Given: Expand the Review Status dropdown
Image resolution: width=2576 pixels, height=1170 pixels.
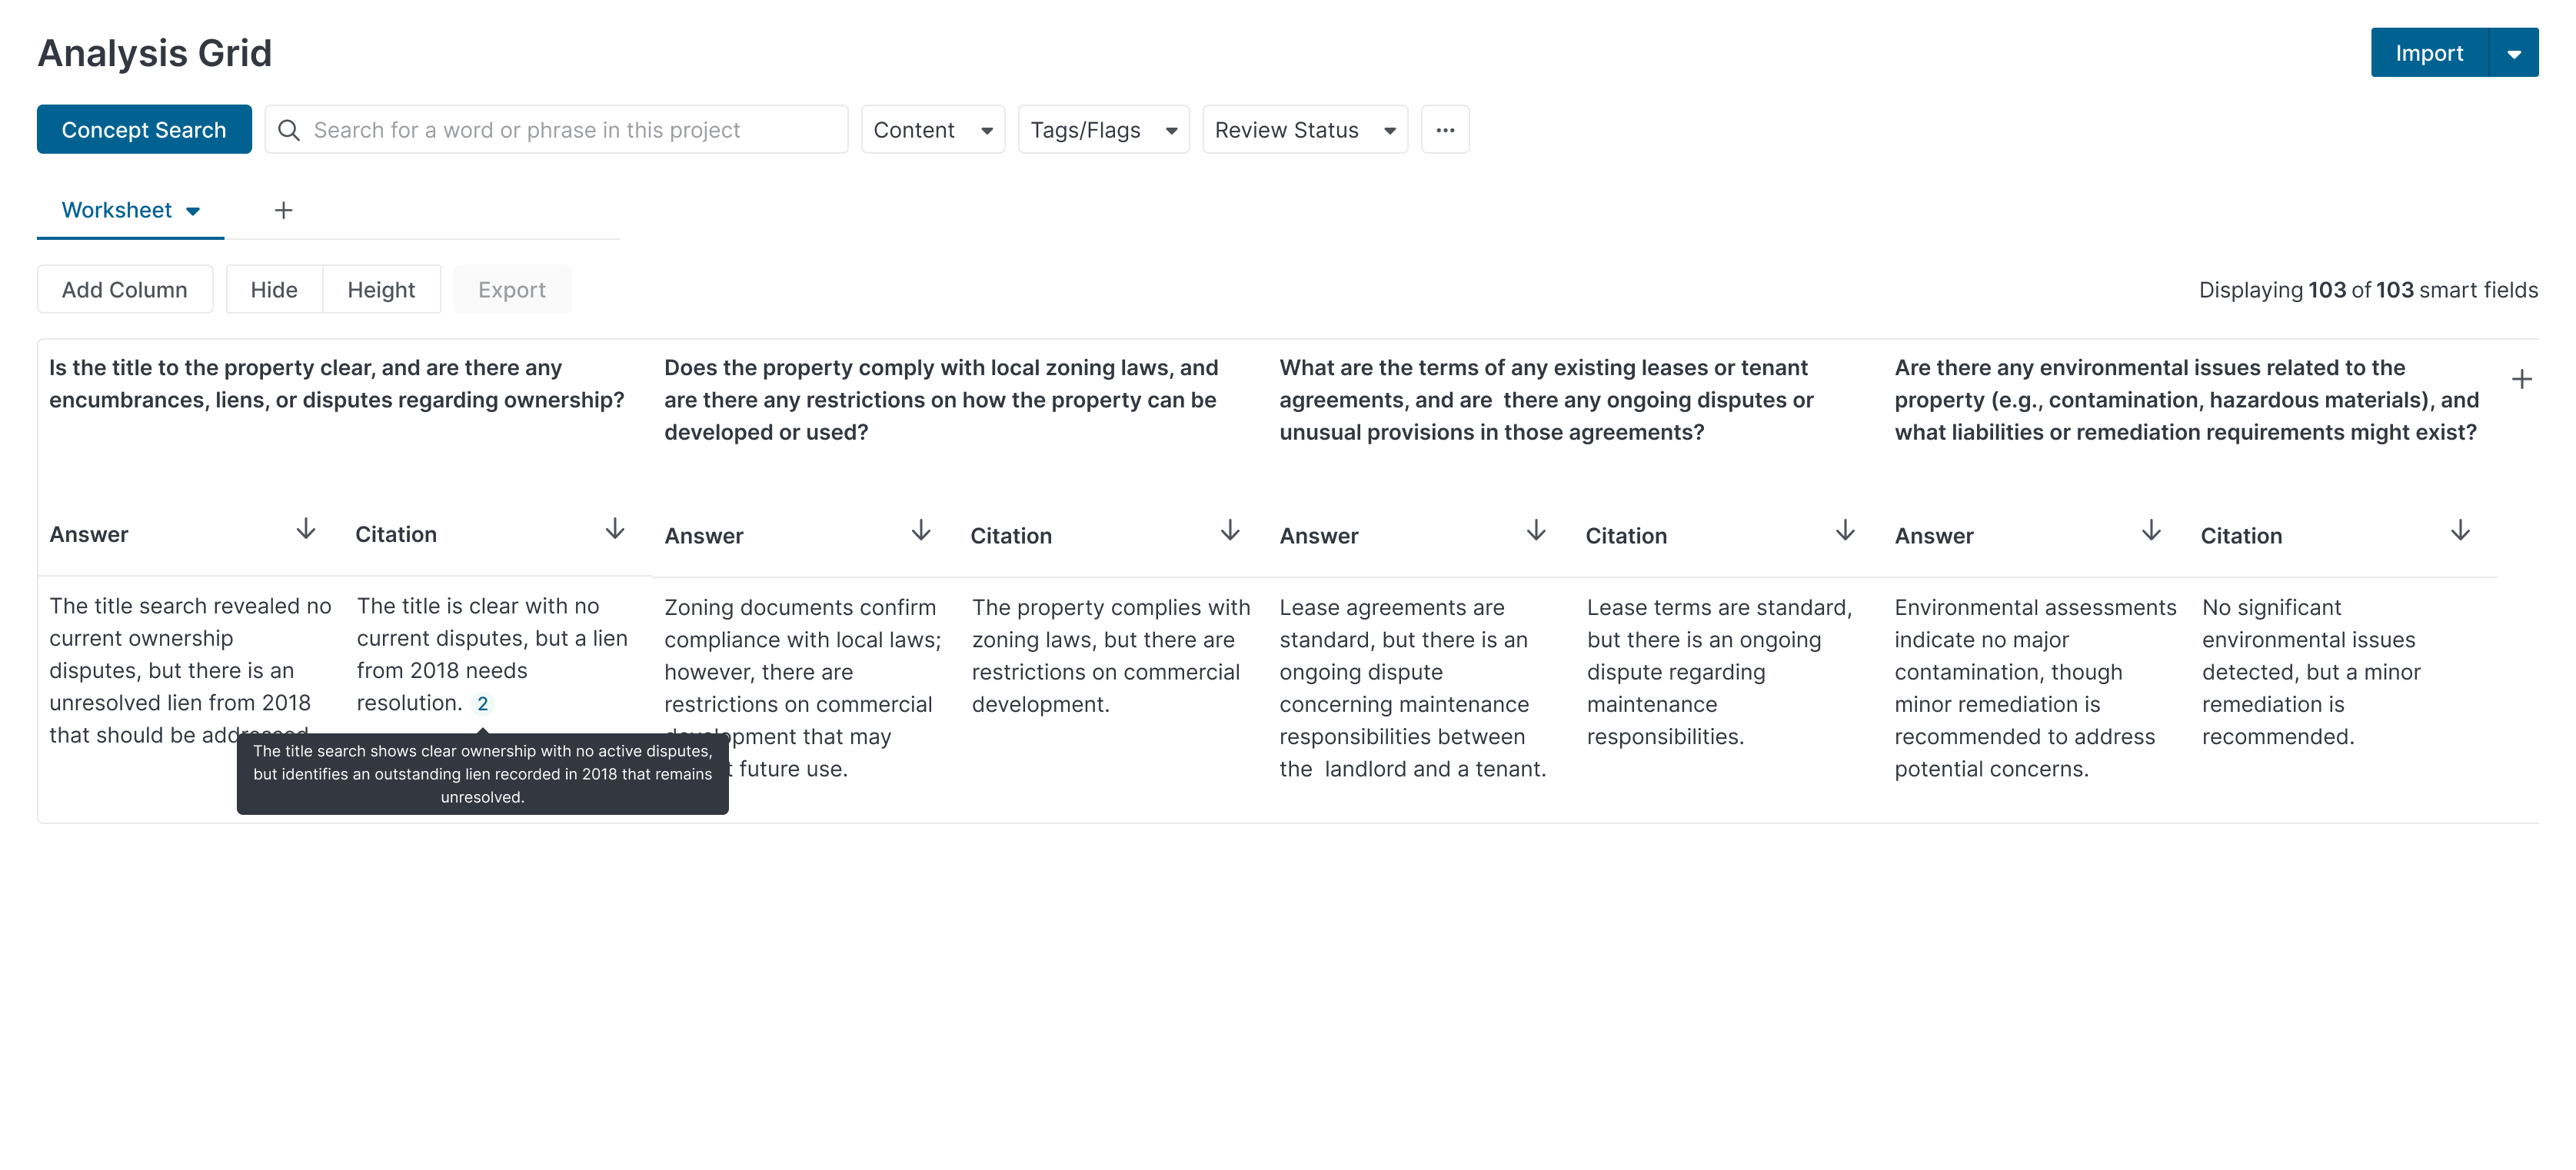Looking at the screenshot, I should tap(1304, 130).
